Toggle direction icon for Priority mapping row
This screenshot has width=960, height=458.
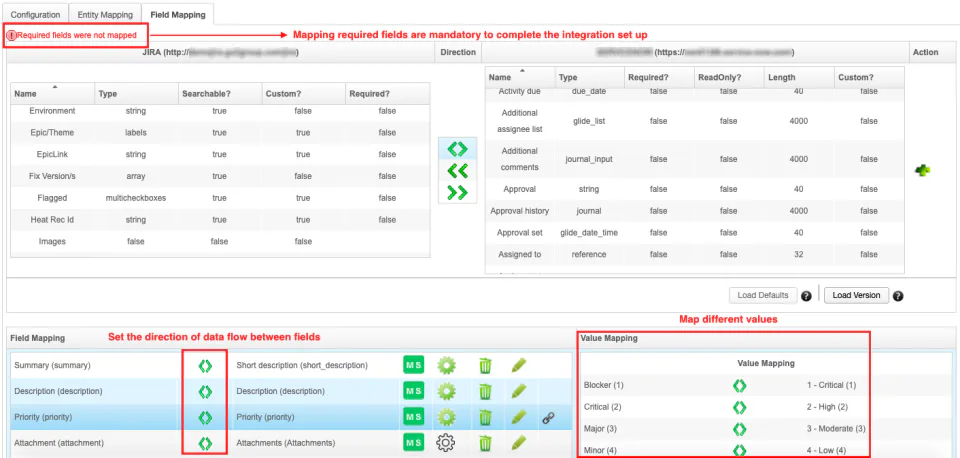pyautogui.click(x=205, y=417)
